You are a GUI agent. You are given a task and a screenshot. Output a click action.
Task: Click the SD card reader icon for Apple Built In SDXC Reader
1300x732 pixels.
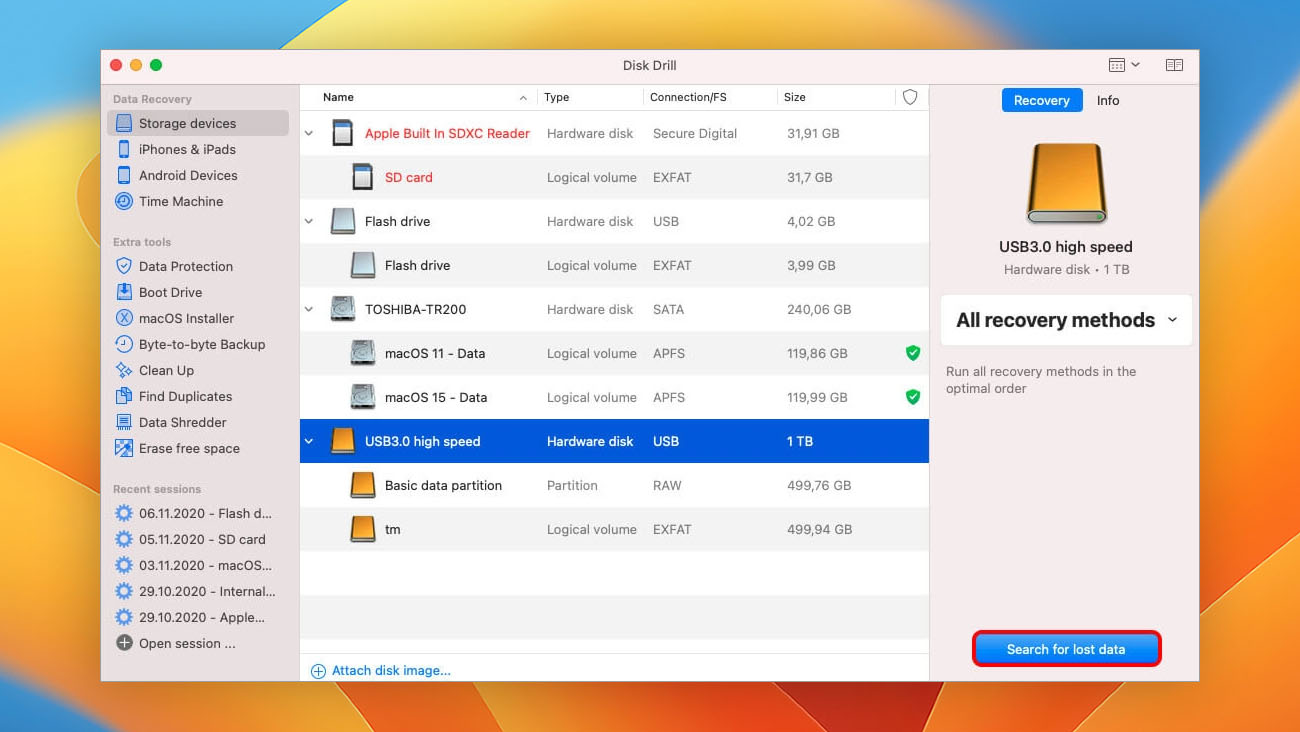[343, 133]
